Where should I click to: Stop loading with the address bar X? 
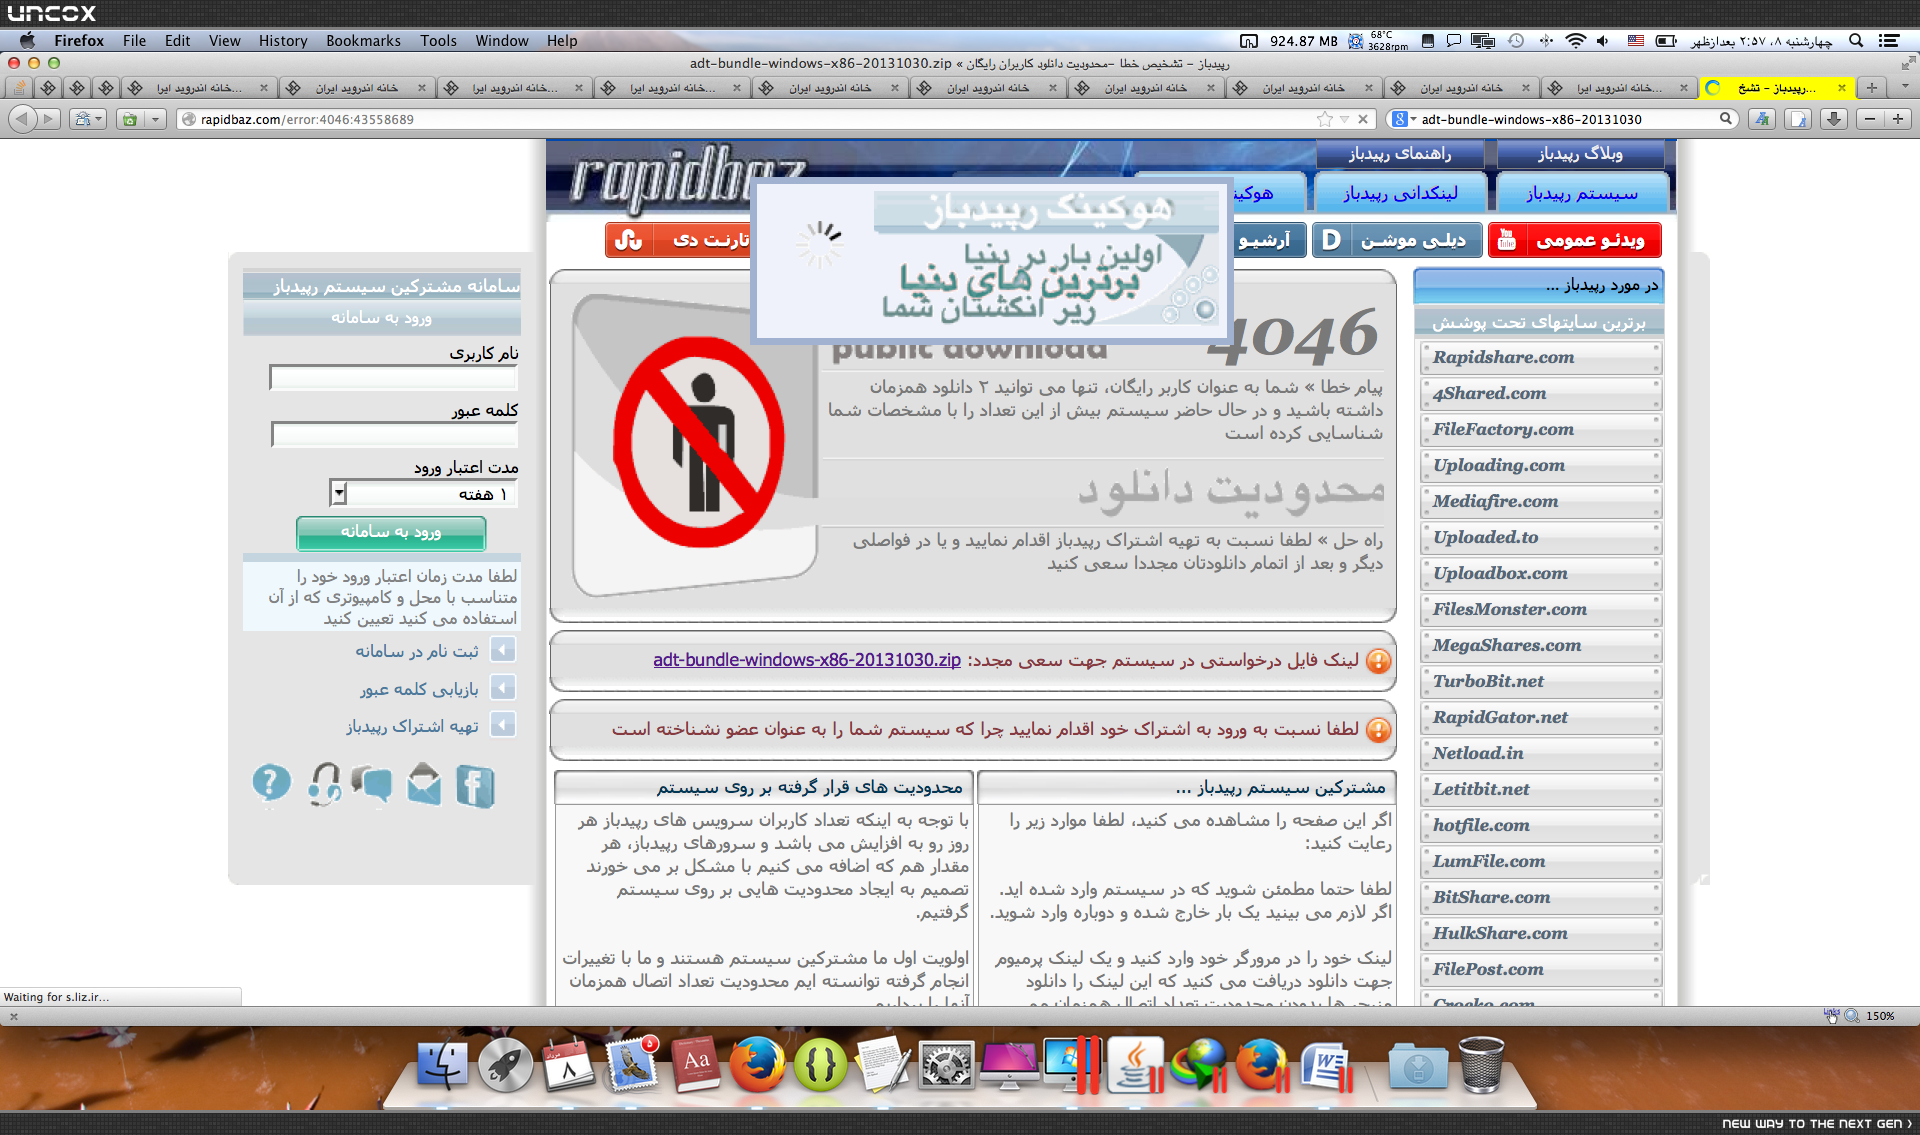pyautogui.click(x=1363, y=119)
